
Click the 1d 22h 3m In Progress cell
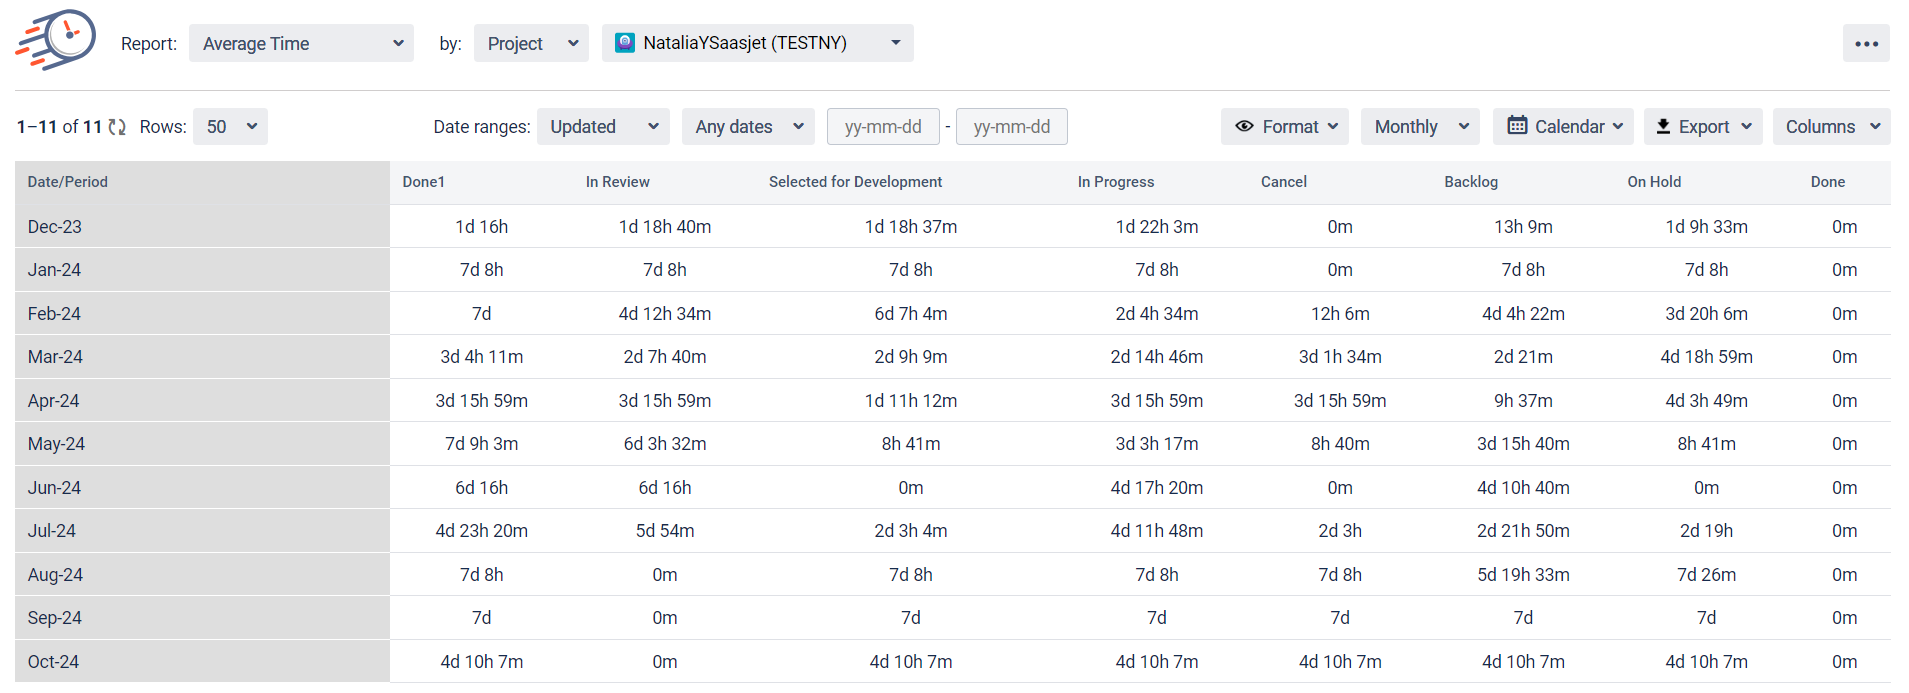pos(1157,227)
